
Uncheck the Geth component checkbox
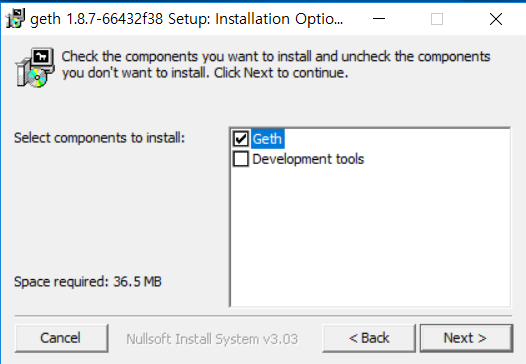point(241,139)
